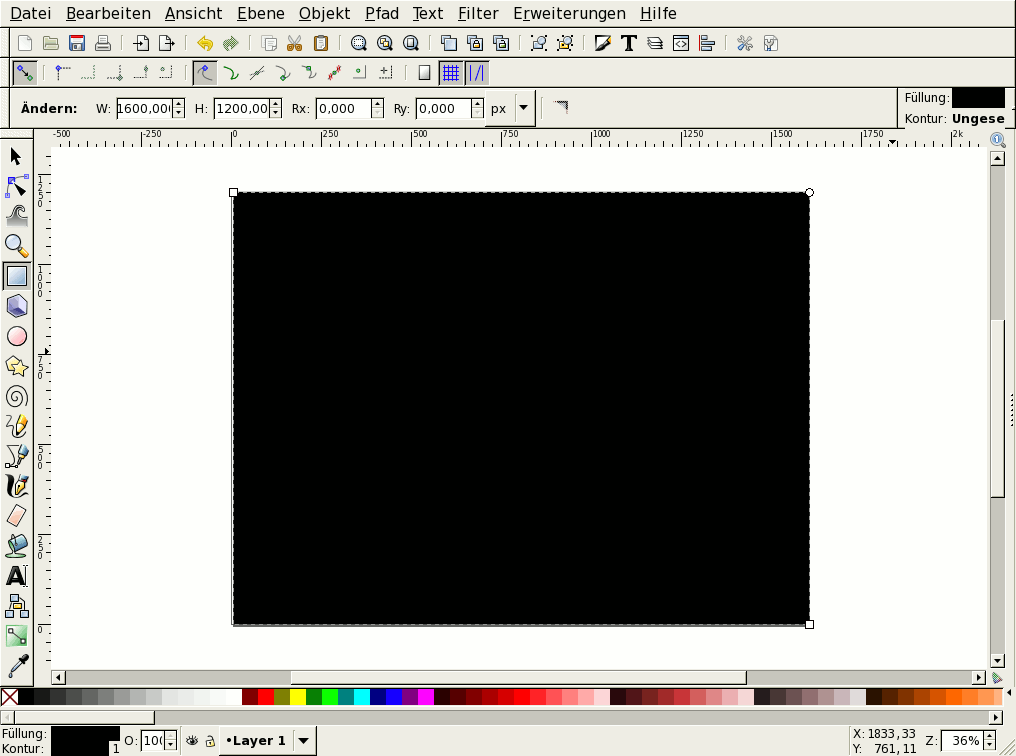Open the Text tool in toolbox

click(17, 576)
